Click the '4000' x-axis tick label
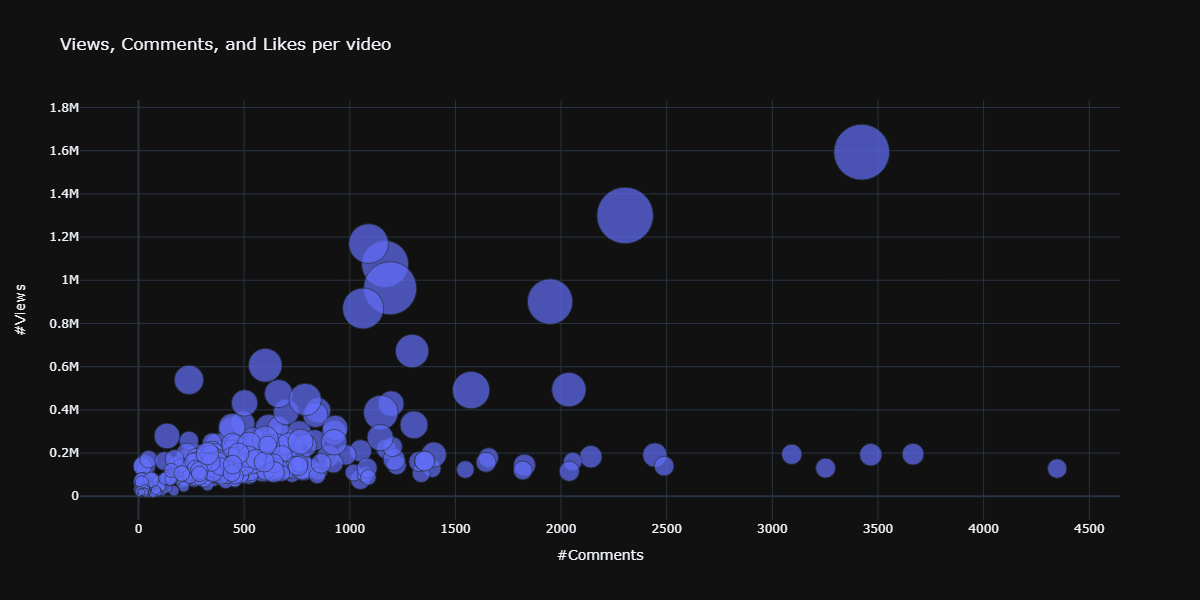Image resolution: width=1200 pixels, height=600 pixels. 983,528
